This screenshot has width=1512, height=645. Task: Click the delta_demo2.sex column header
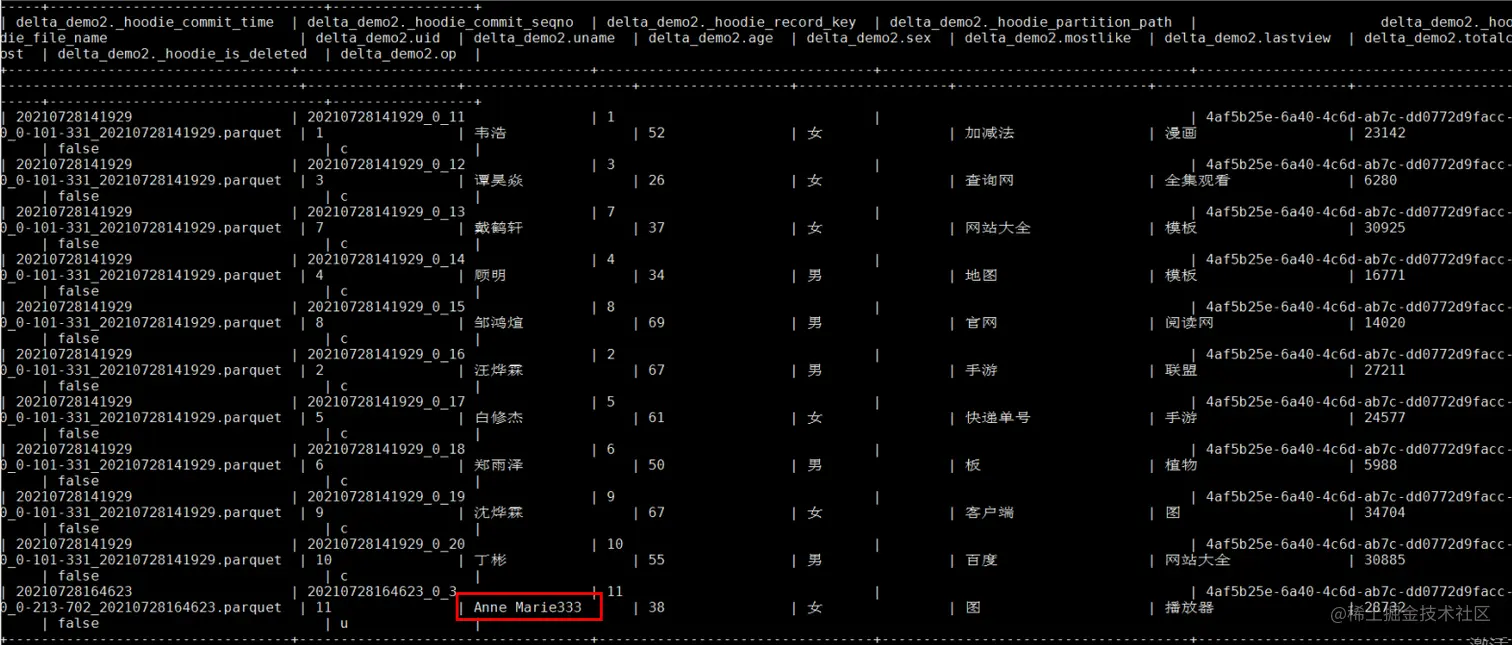click(869, 38)
